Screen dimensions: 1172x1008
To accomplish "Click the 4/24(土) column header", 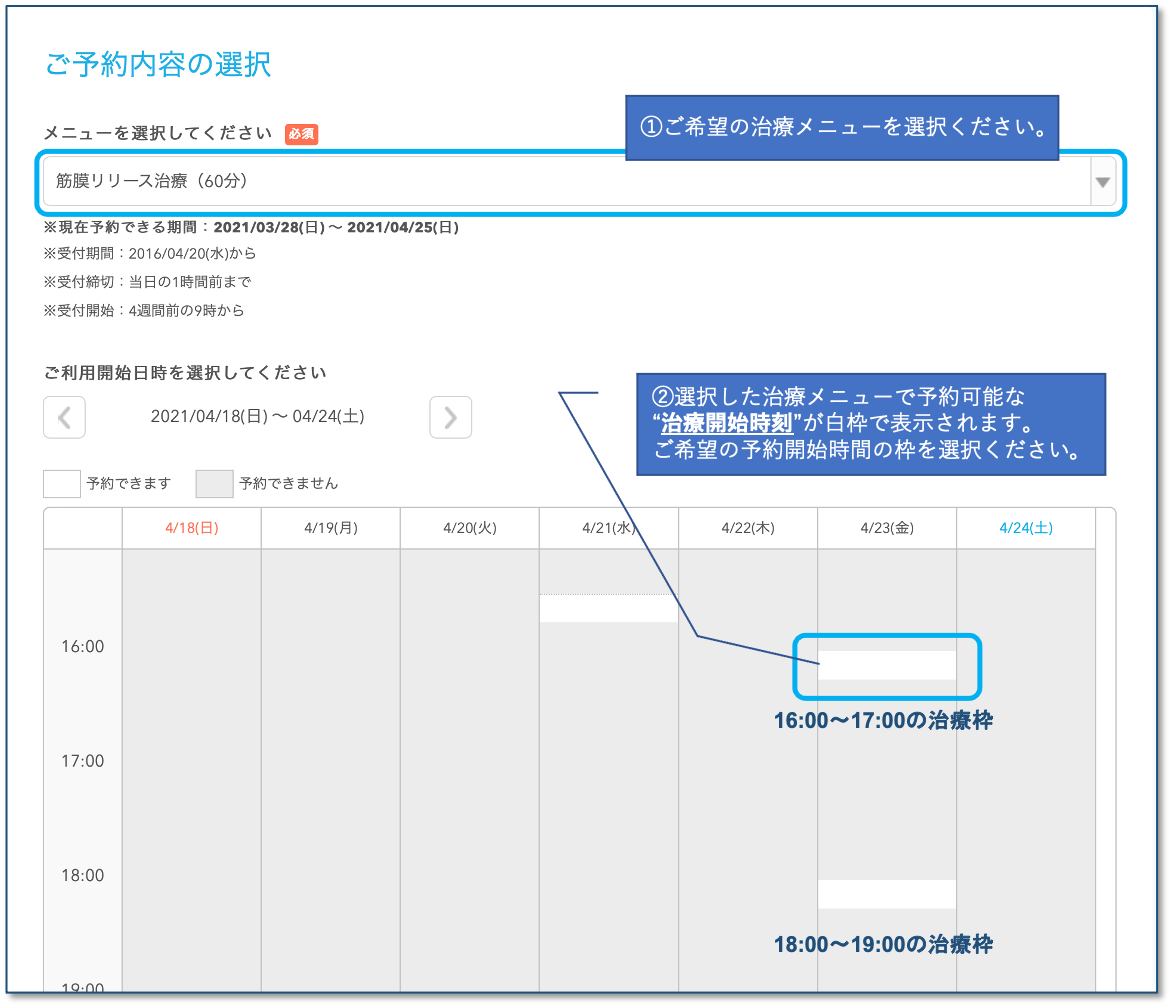I will [1026, 528].
